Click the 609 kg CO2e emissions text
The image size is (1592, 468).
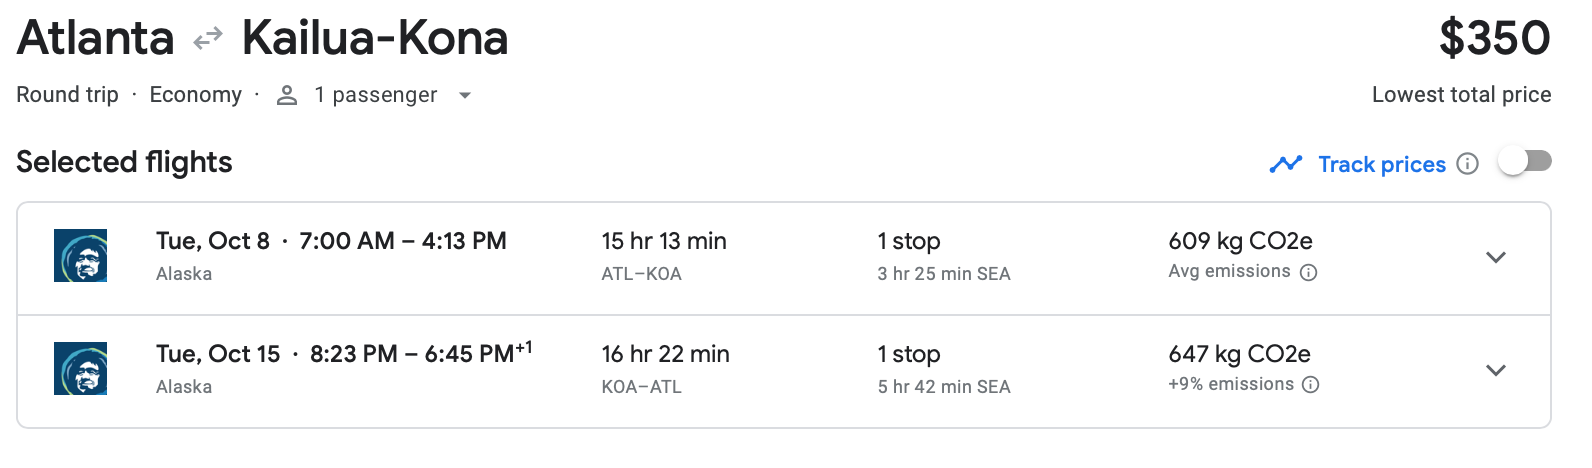[x=1240, y=241]
